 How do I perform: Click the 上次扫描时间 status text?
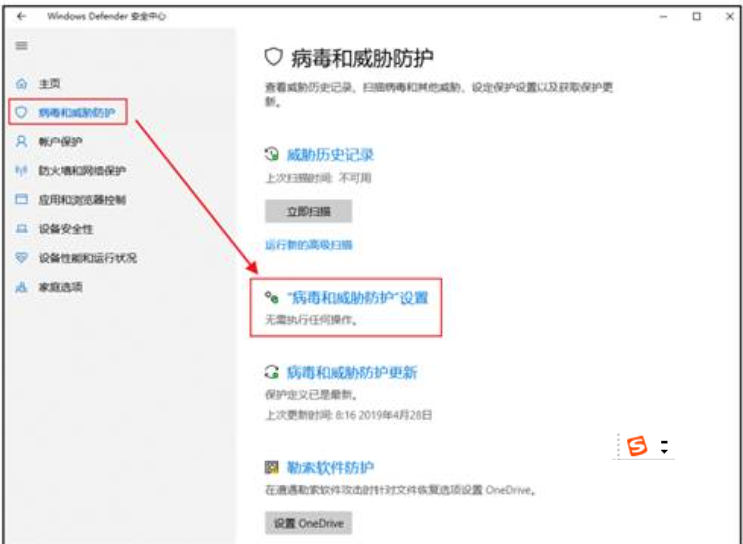318,178
